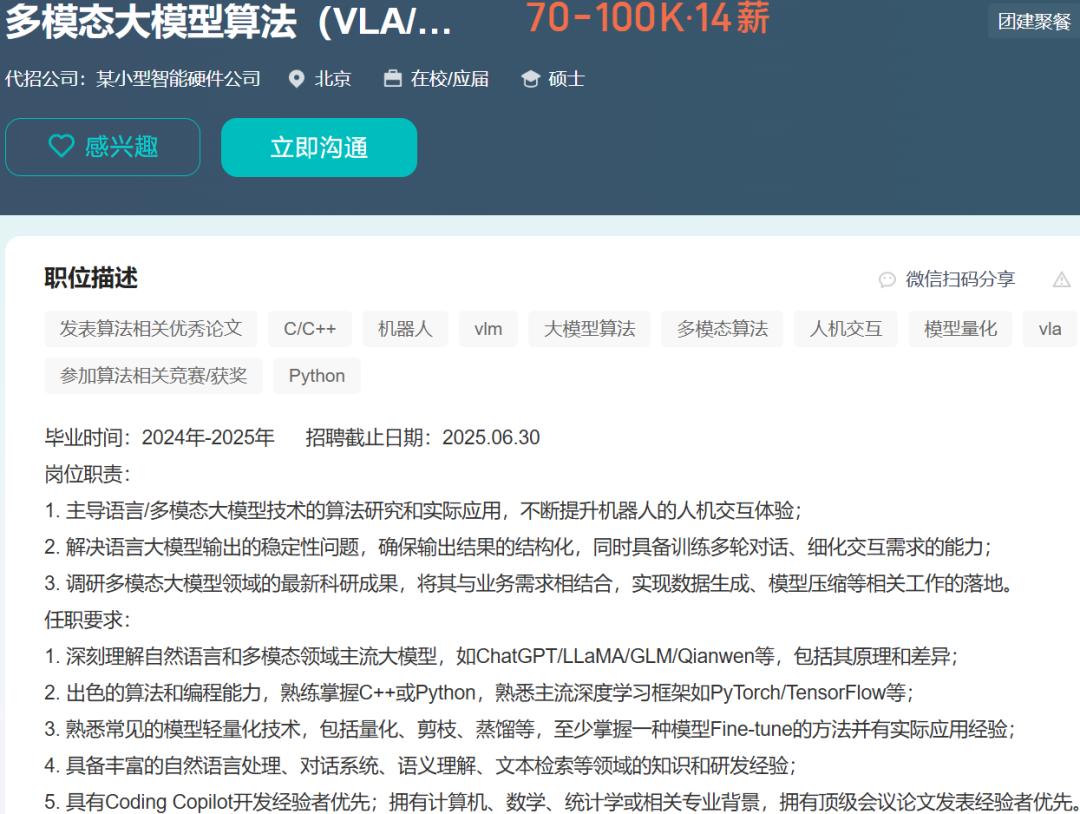The height and width of the screenshot is (814, 1080).
Task: Click the graduation cap icon beside 硕士
Action: click(x=530, y=79)
